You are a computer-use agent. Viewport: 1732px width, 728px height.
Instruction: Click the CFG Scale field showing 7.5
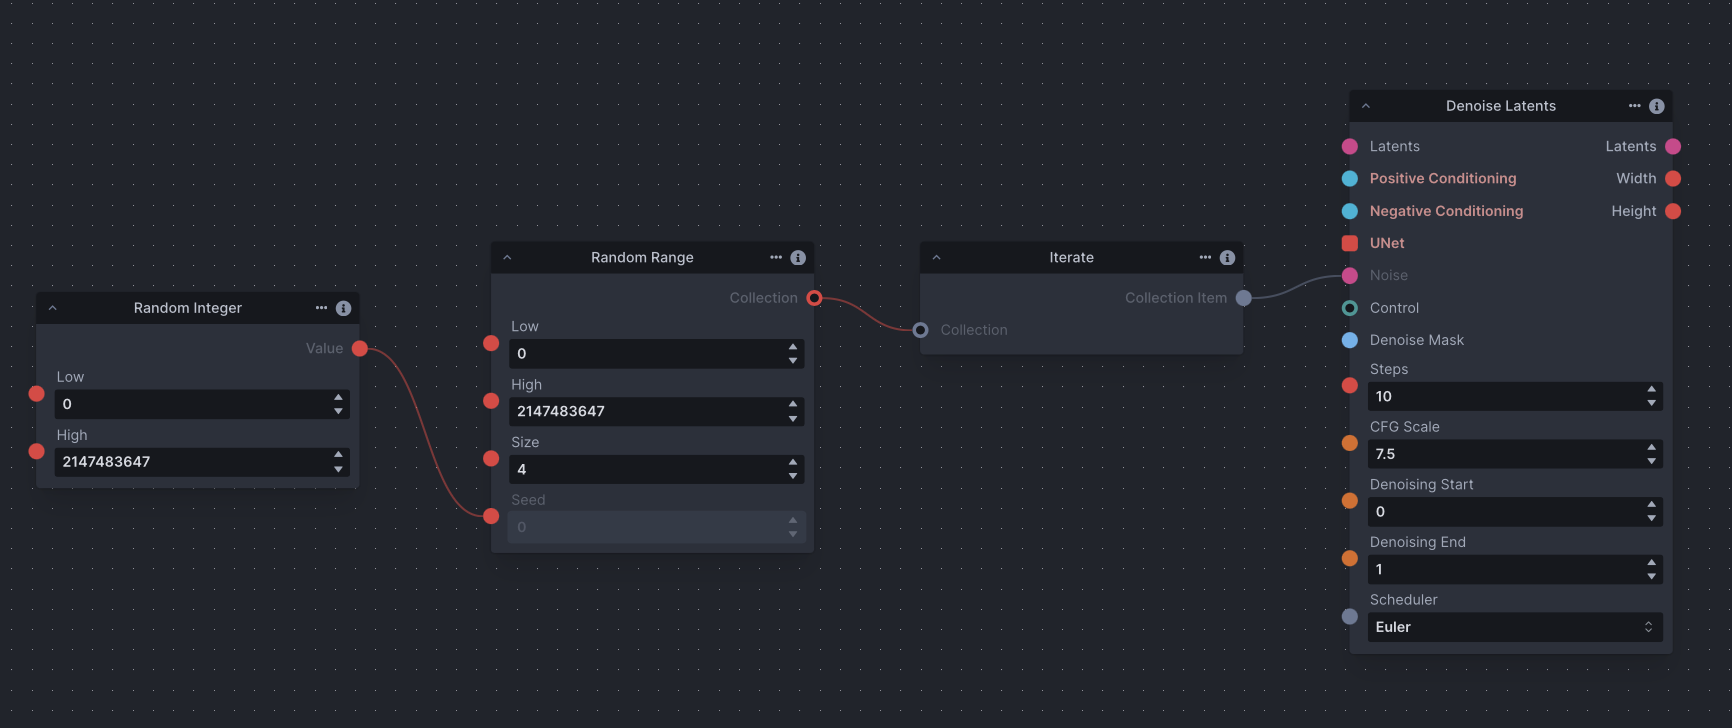click(1515, 454)
